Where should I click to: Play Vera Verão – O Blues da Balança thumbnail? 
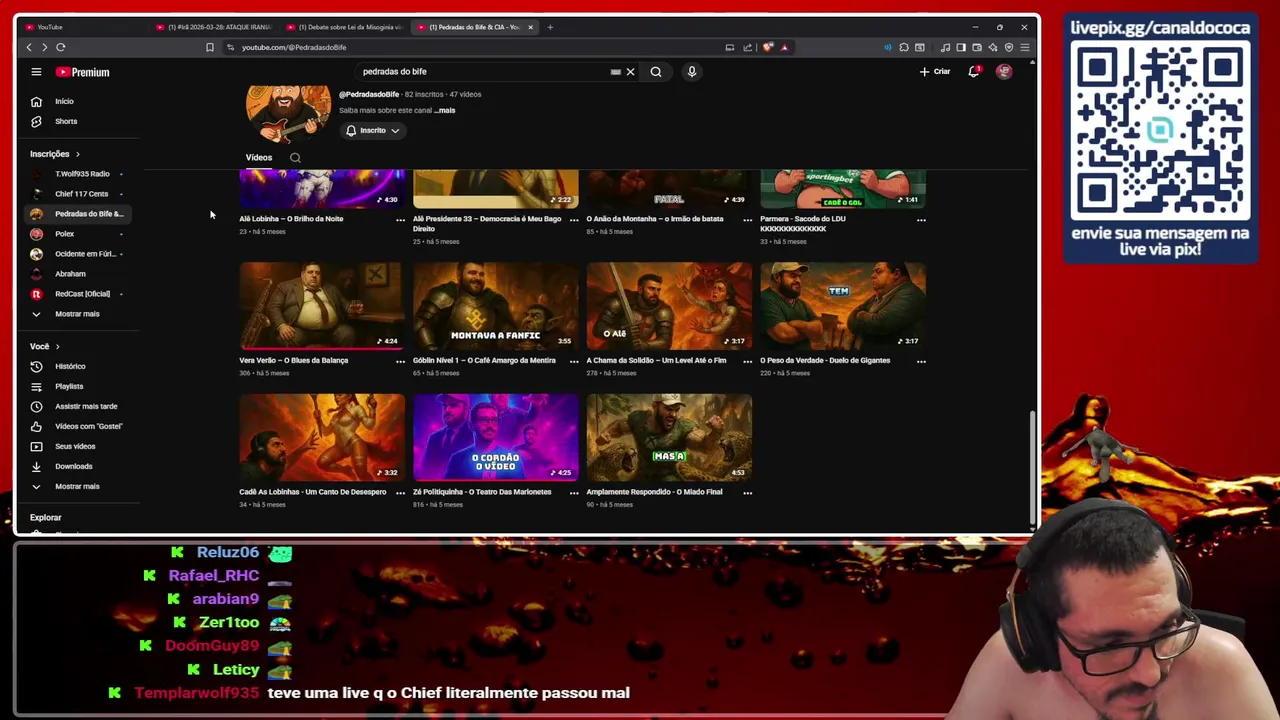click(322, 306)
